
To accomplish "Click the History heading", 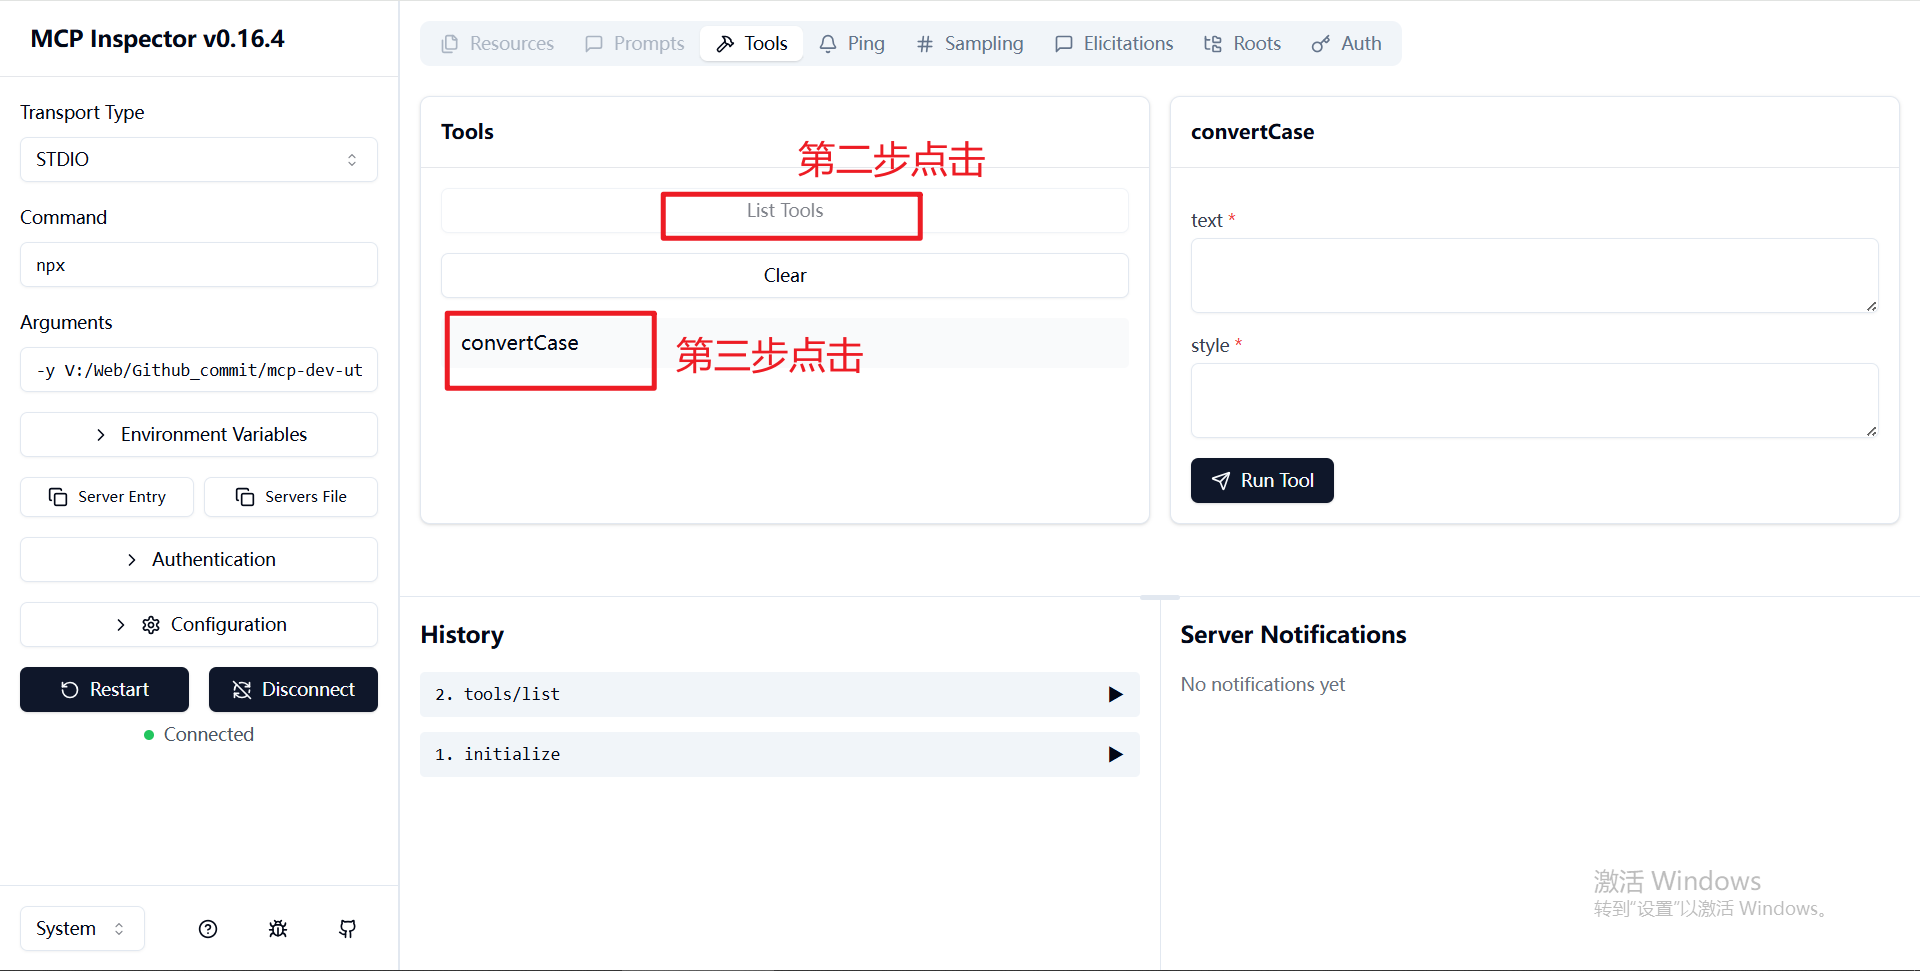I will 462,634.
